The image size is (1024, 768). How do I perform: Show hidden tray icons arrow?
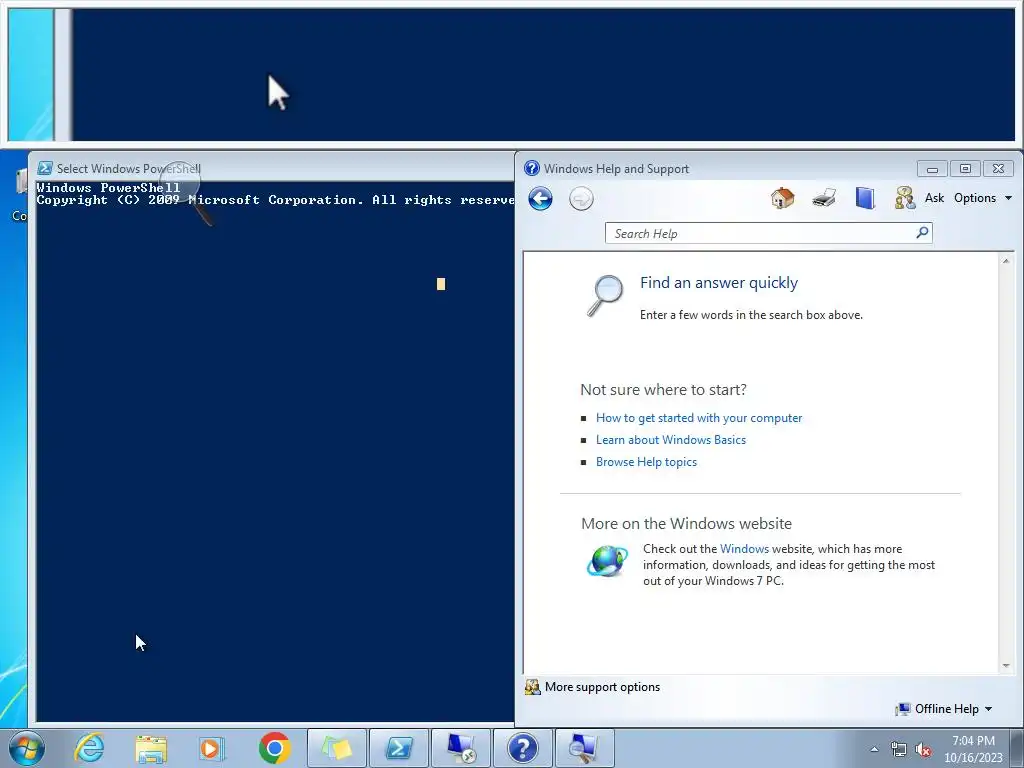pos(874,749)
